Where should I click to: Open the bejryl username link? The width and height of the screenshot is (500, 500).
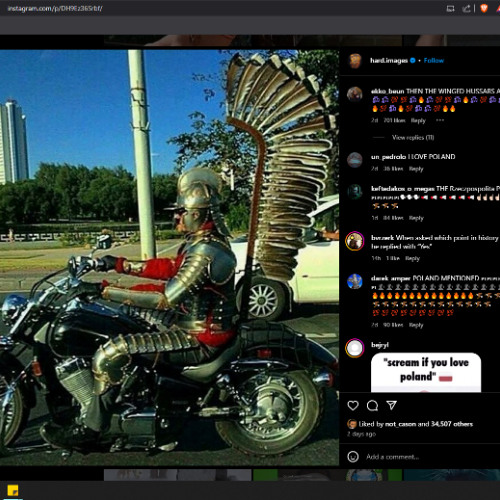pyautogui.click(x=380, y=345)
